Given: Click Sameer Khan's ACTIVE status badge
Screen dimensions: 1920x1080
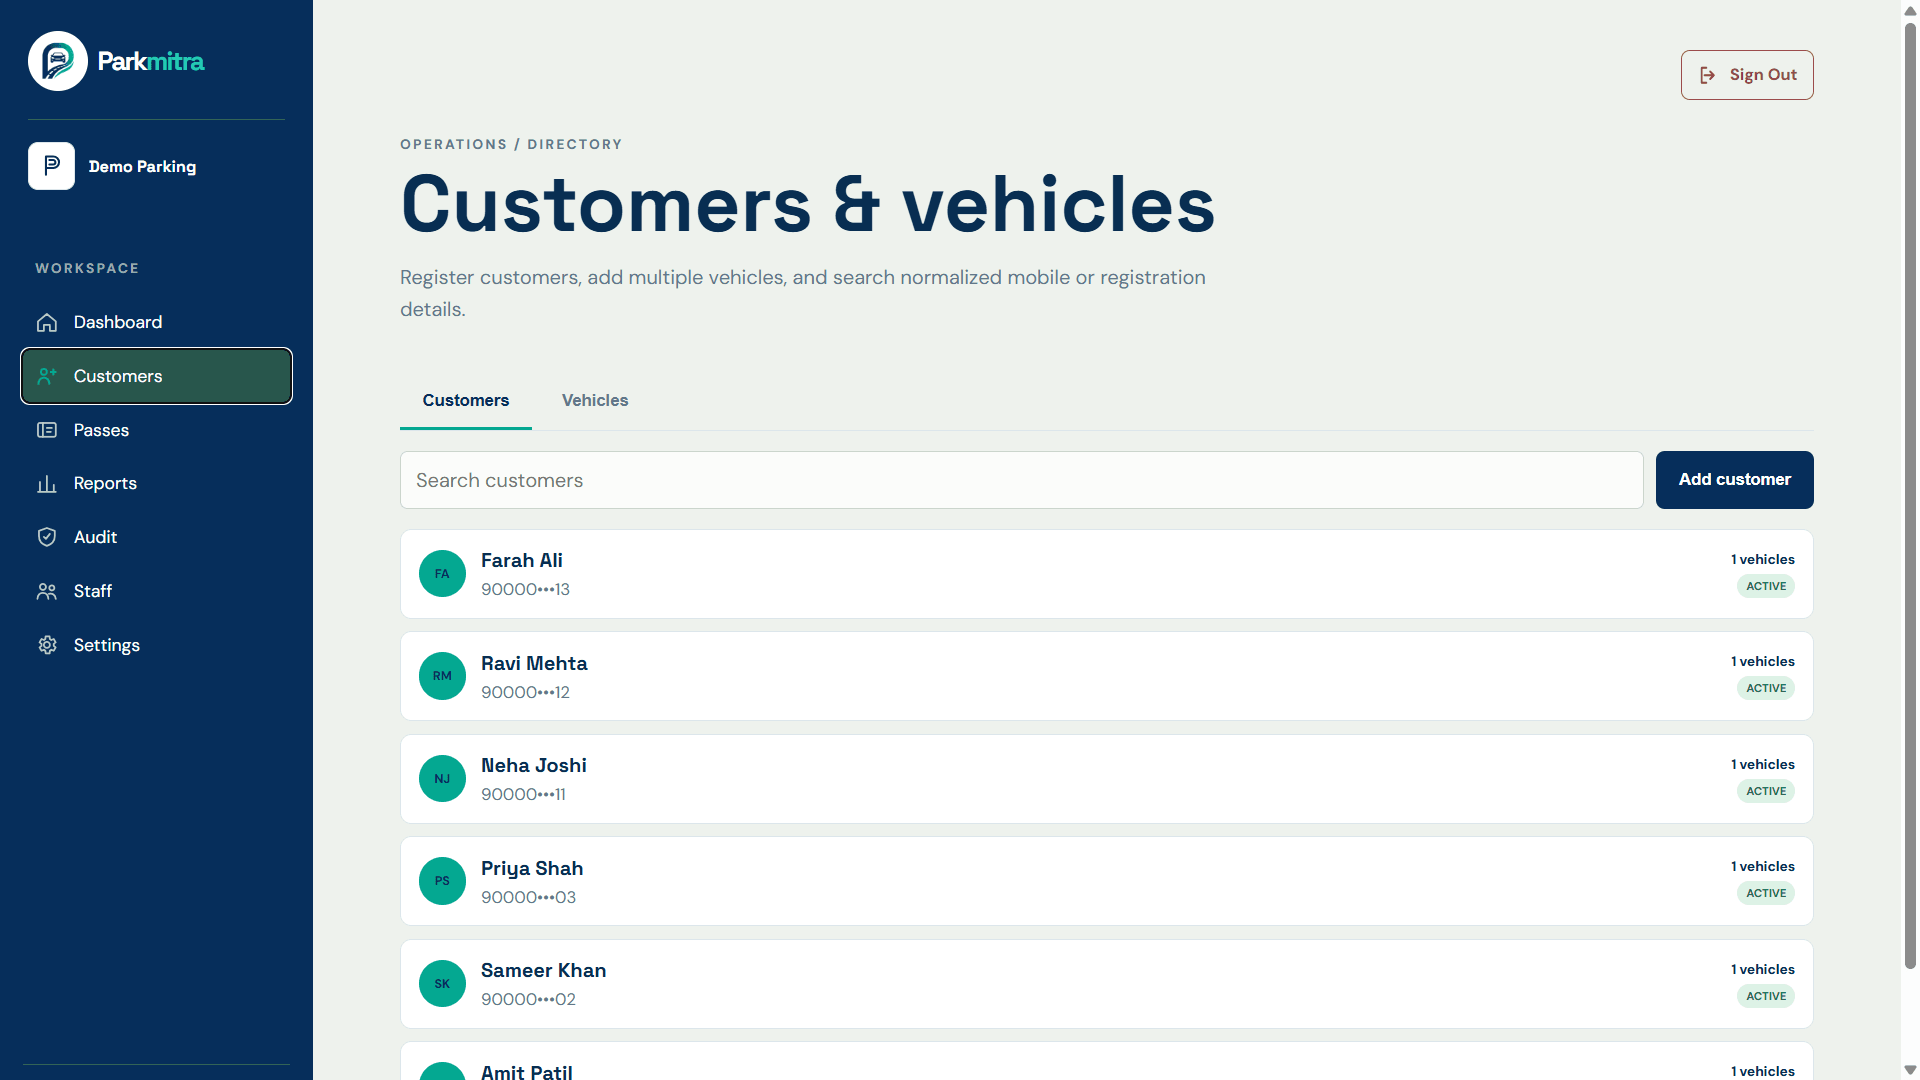Looking at the screenshot, I should coord(1766,996).
